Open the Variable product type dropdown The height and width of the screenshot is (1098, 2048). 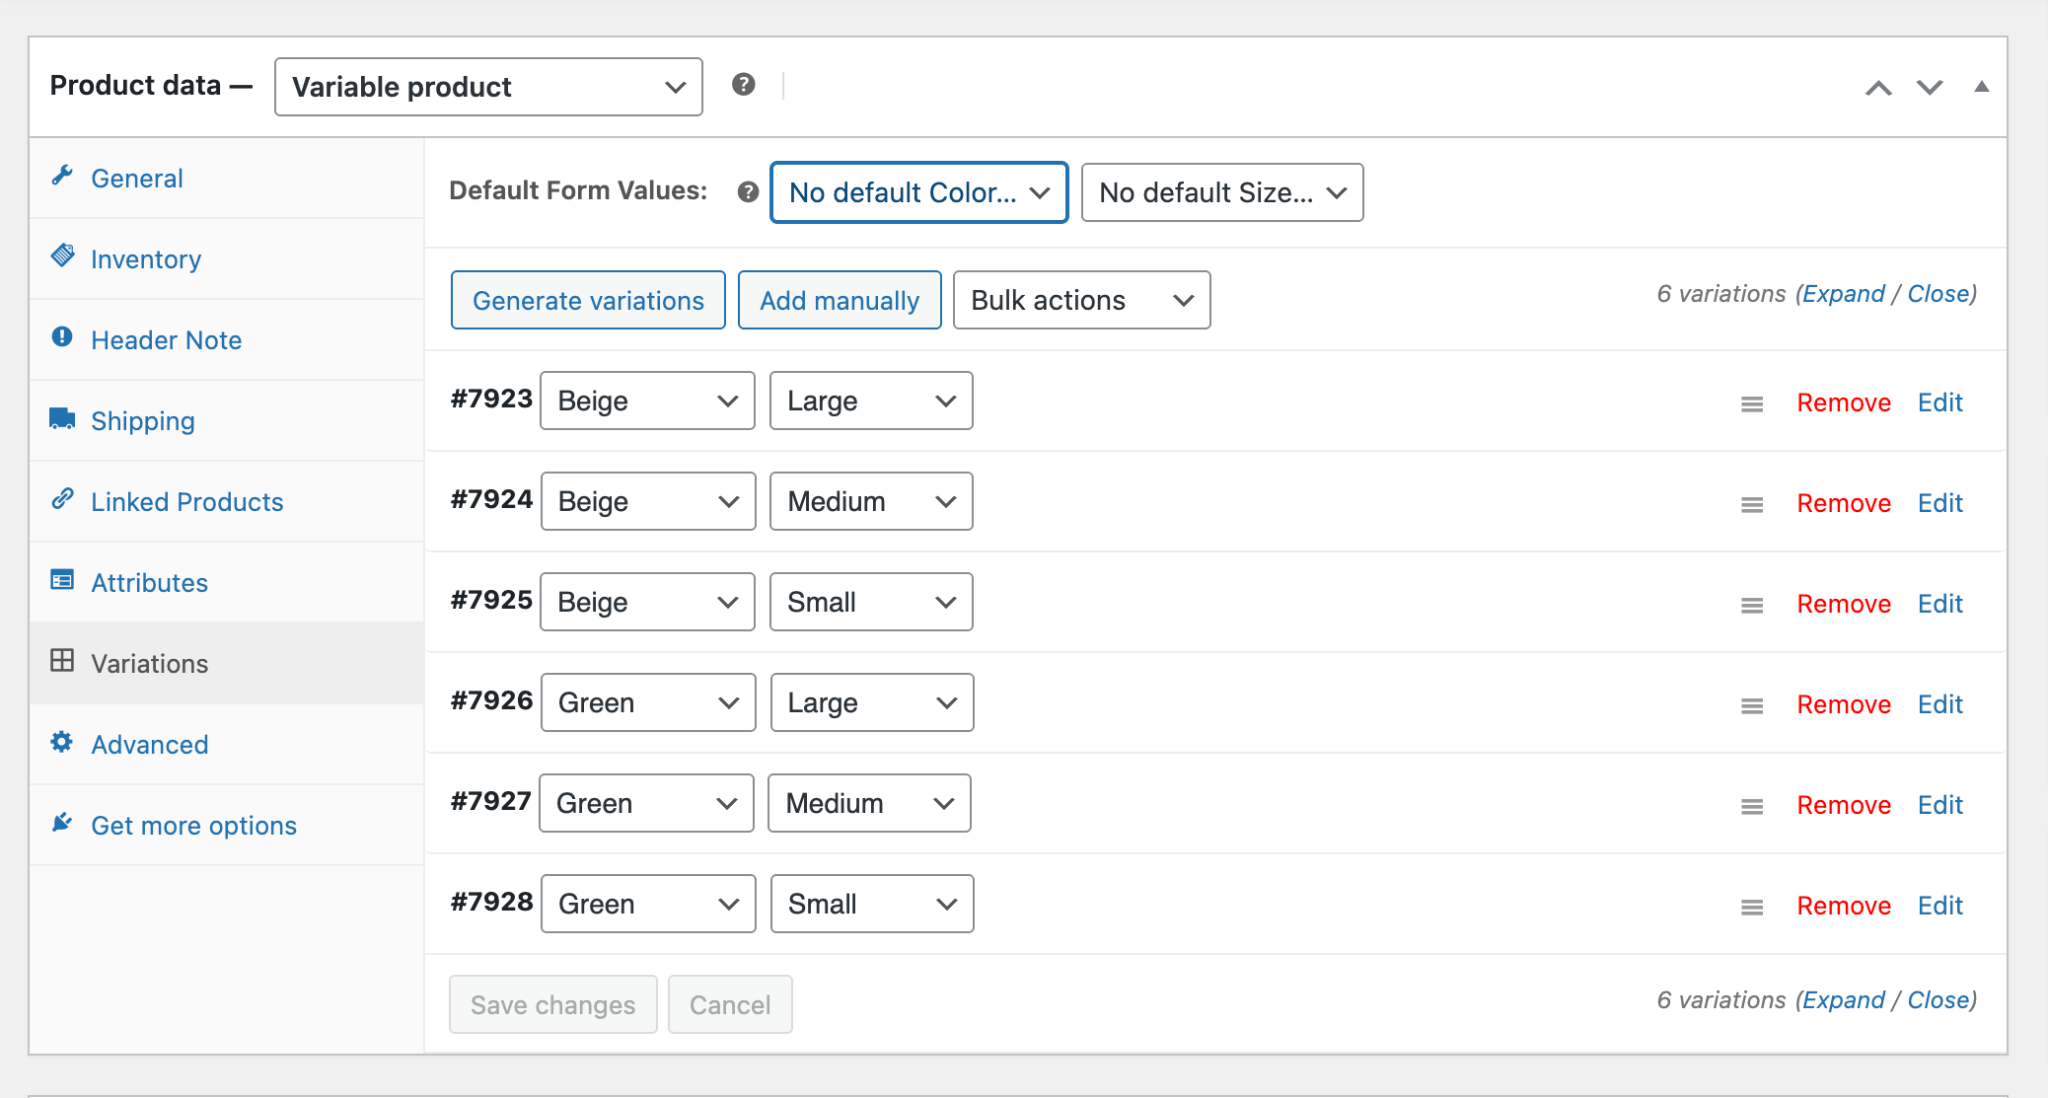488,87
